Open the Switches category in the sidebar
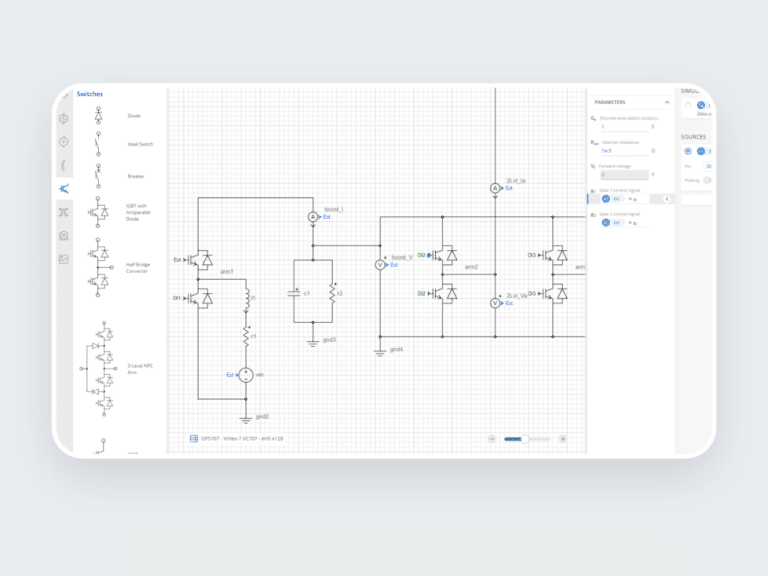768x576 pixels. 64,189
